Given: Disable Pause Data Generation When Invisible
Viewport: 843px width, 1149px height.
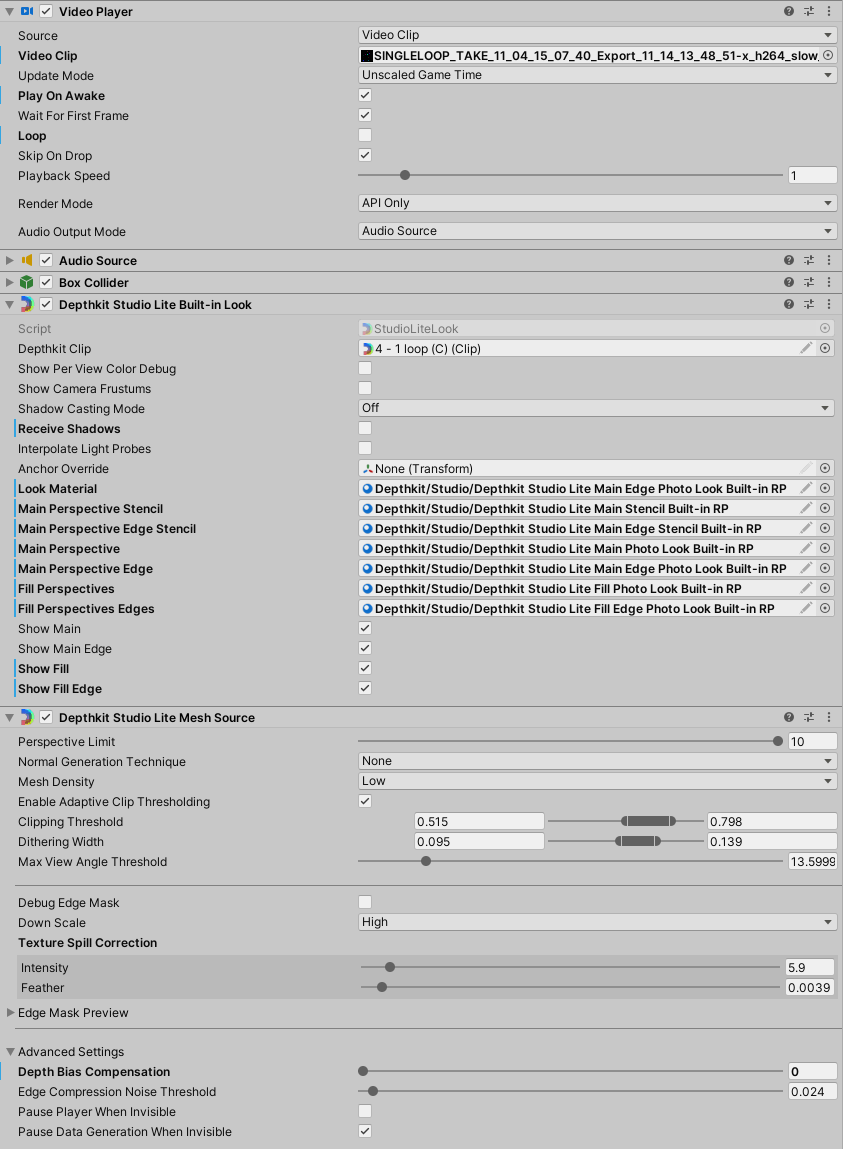Looking at the screenshot, I should click(x=365, y=1131).
